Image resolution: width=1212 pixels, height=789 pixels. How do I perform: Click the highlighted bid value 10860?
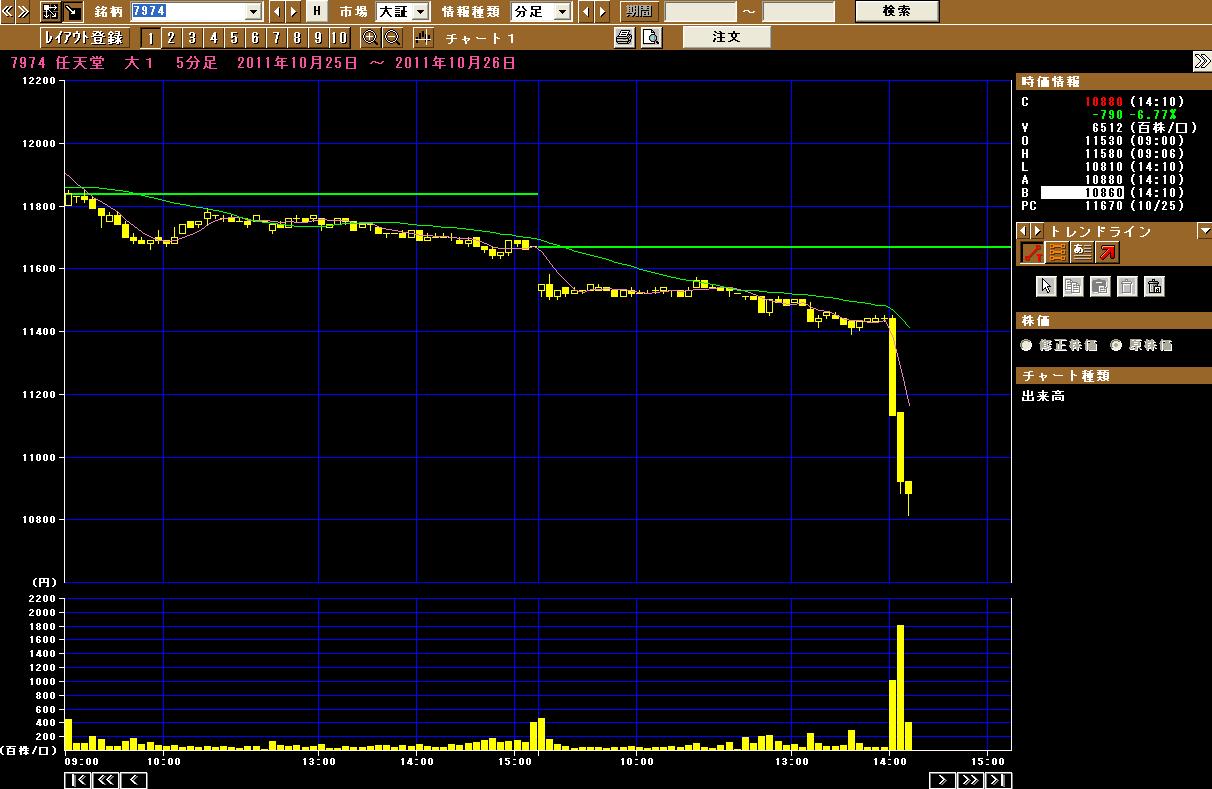pos(1083,193)
